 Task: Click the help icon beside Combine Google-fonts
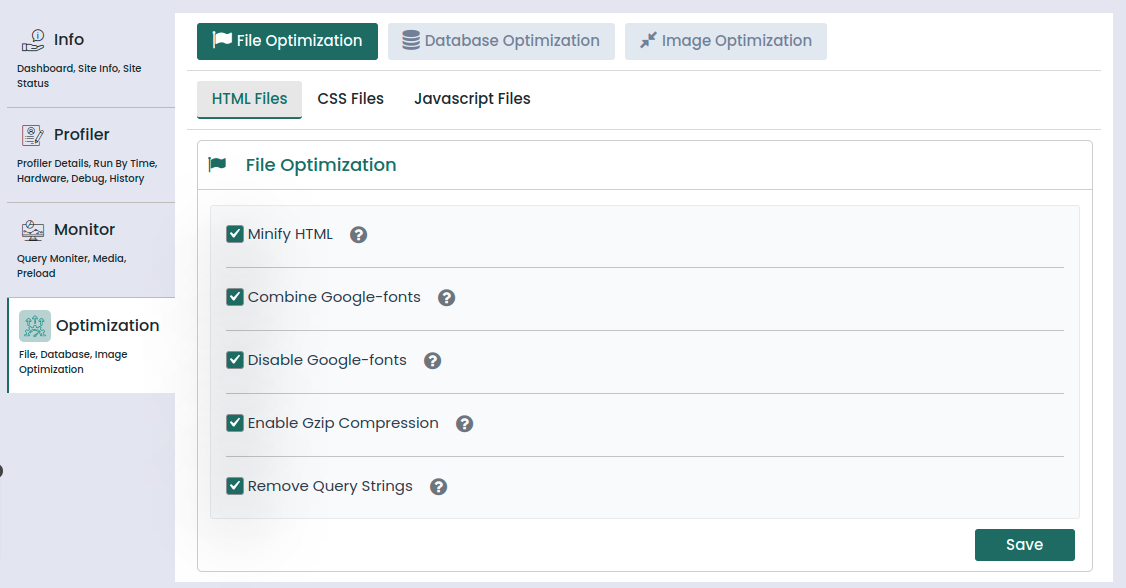(447, 298)
